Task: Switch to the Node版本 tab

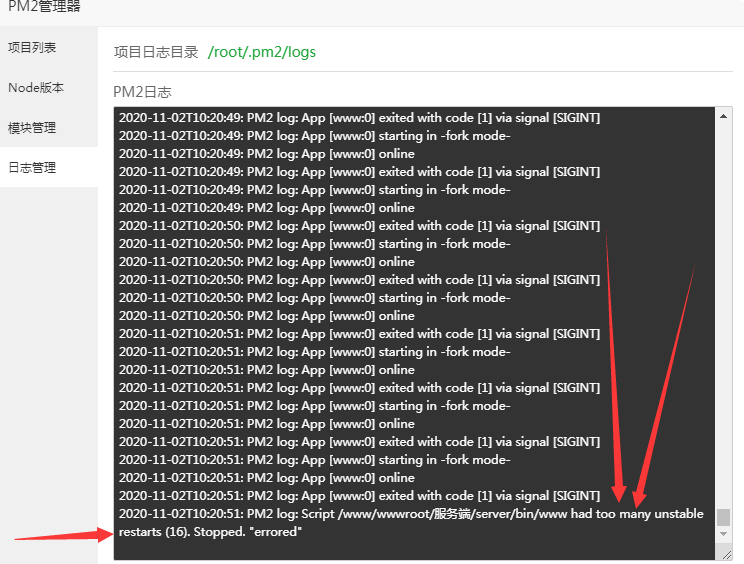Action: 49,88
